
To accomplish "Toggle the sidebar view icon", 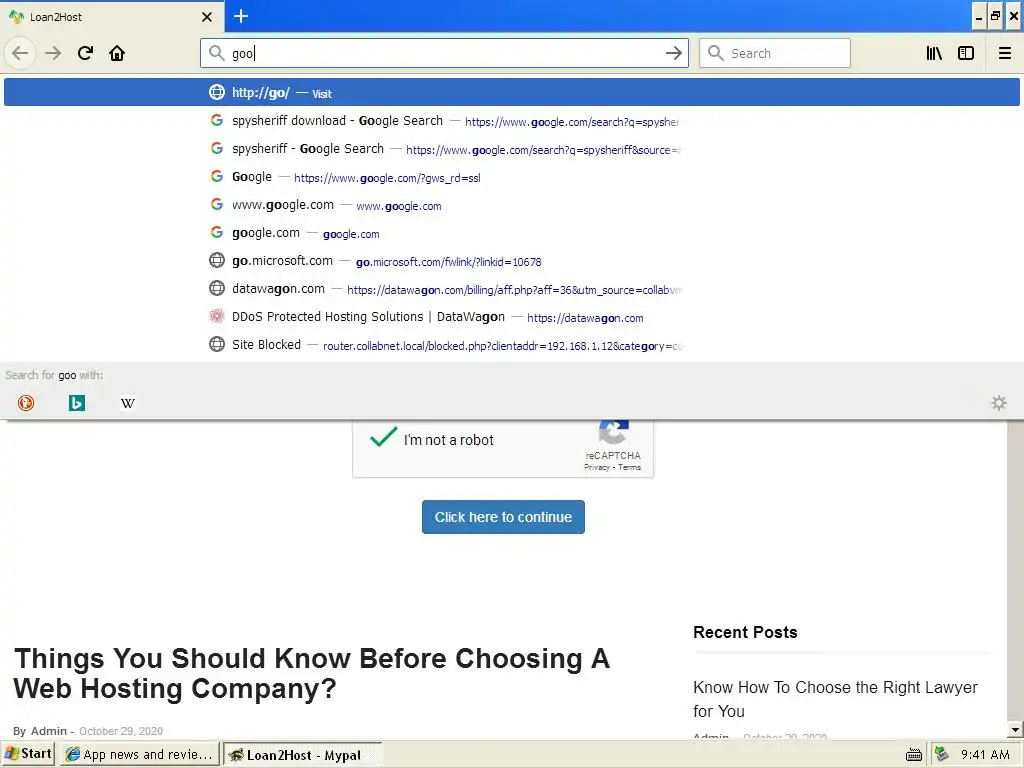I will tap(966, 53).
